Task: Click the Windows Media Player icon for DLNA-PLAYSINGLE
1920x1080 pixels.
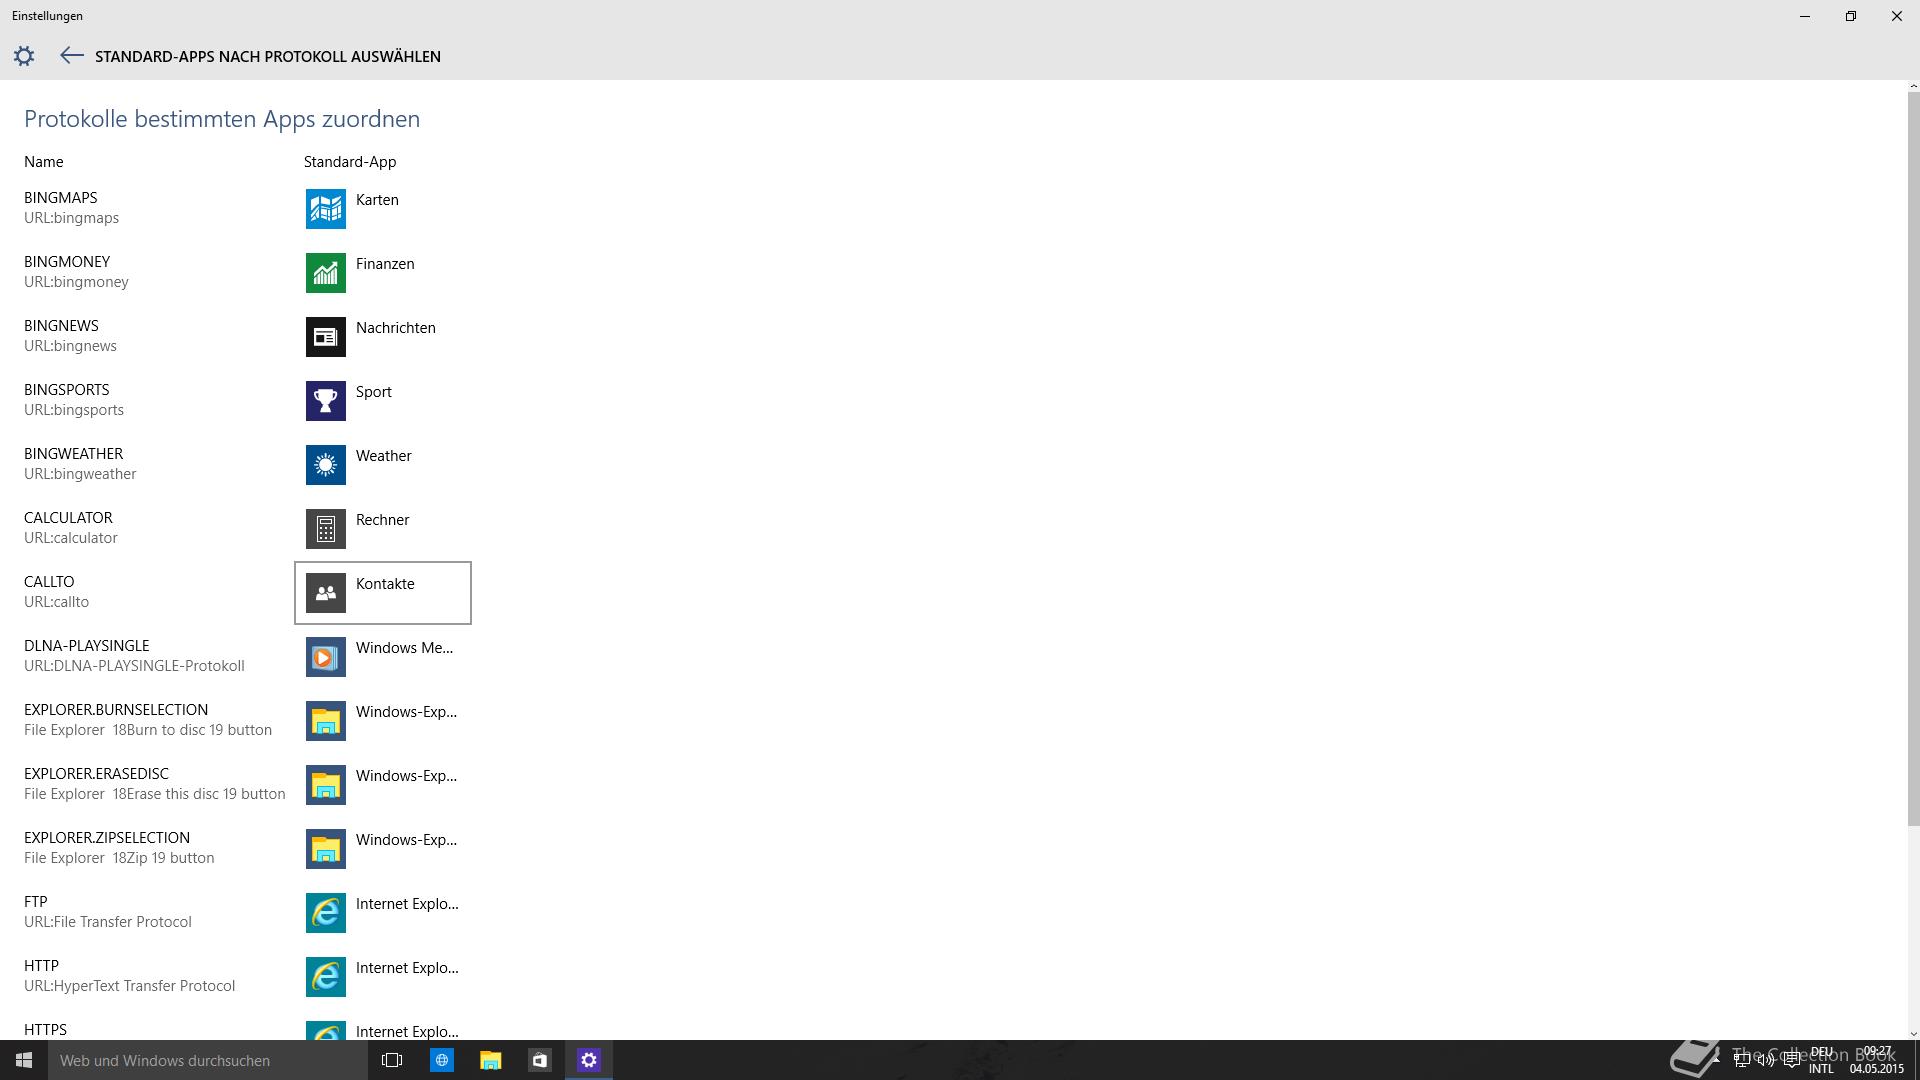Action: coord(326,657)
